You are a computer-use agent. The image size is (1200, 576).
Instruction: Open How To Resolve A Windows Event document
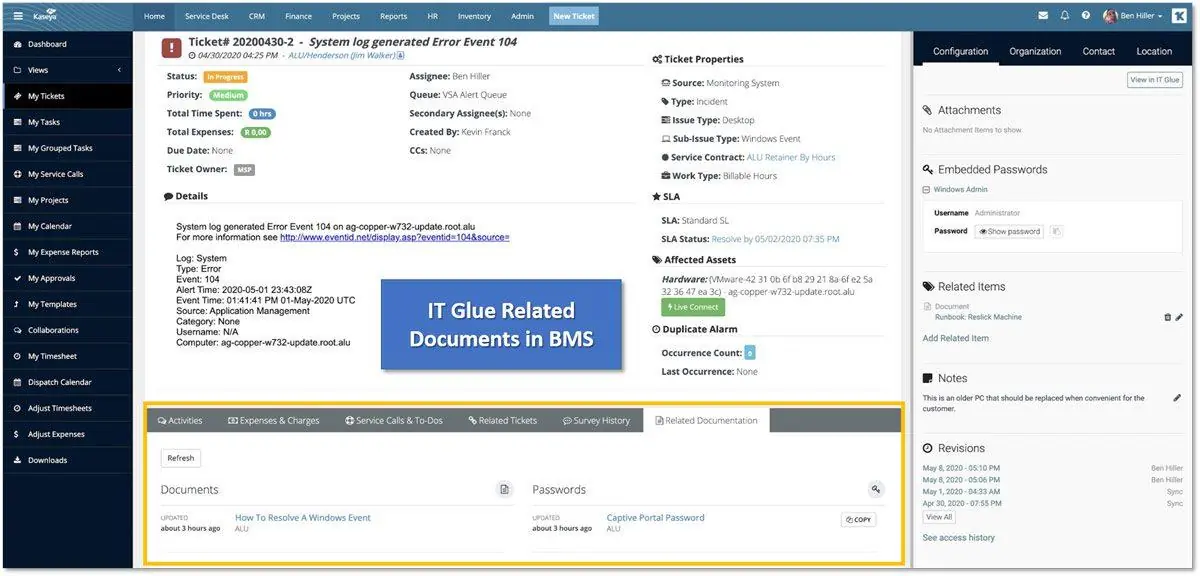point(303,518)
